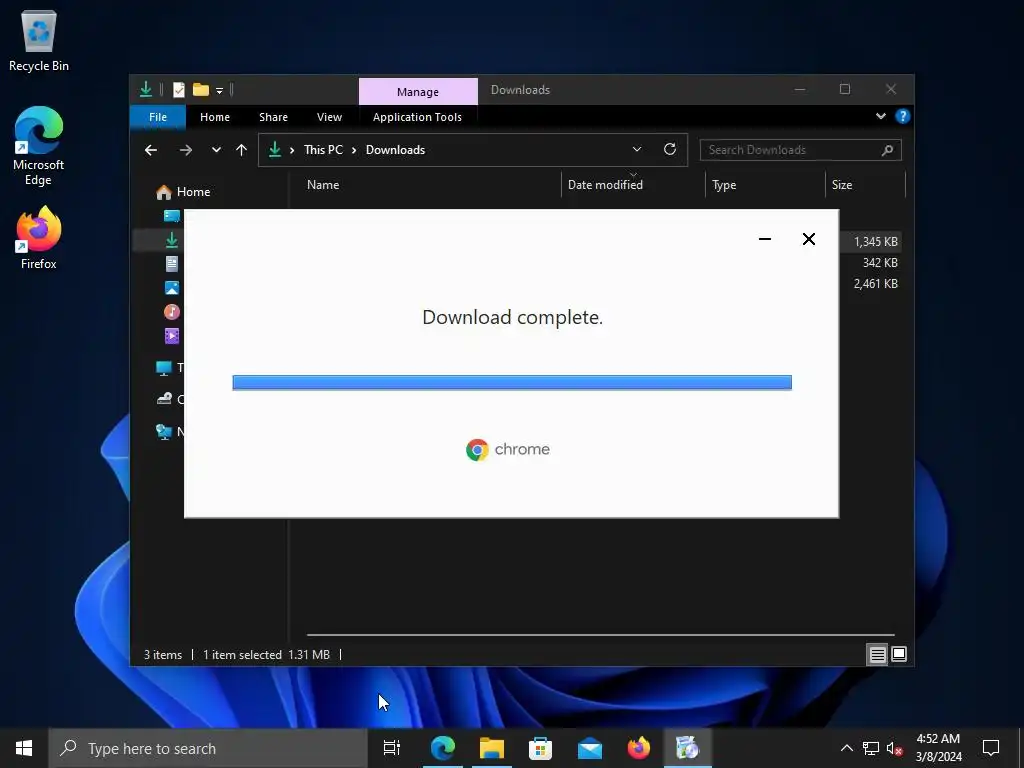Click the taskbar search box
This screenshot has width=1024, height=768.
pos(208,748)
